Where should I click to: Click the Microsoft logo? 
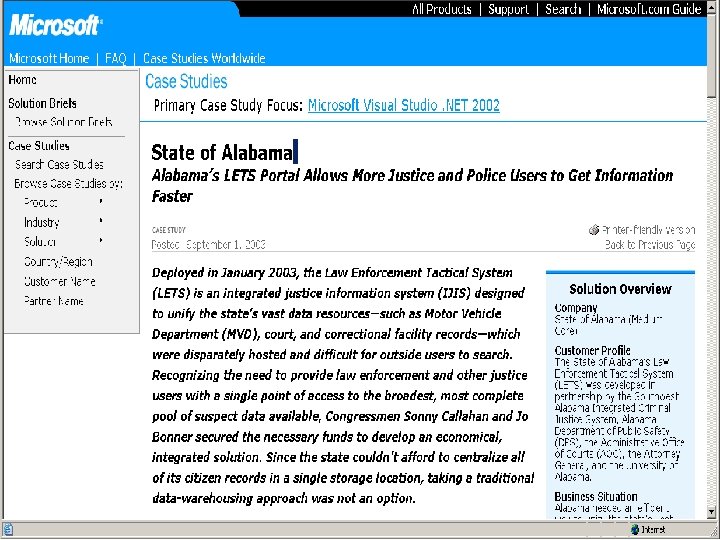pyautogui.click(x=55, y=25)
